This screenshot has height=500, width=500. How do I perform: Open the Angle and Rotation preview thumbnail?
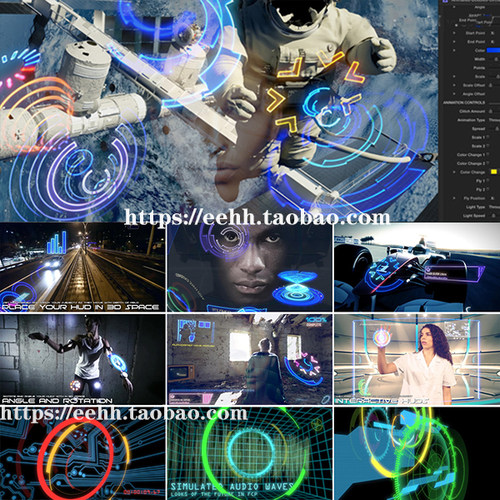tap(82, 359)
